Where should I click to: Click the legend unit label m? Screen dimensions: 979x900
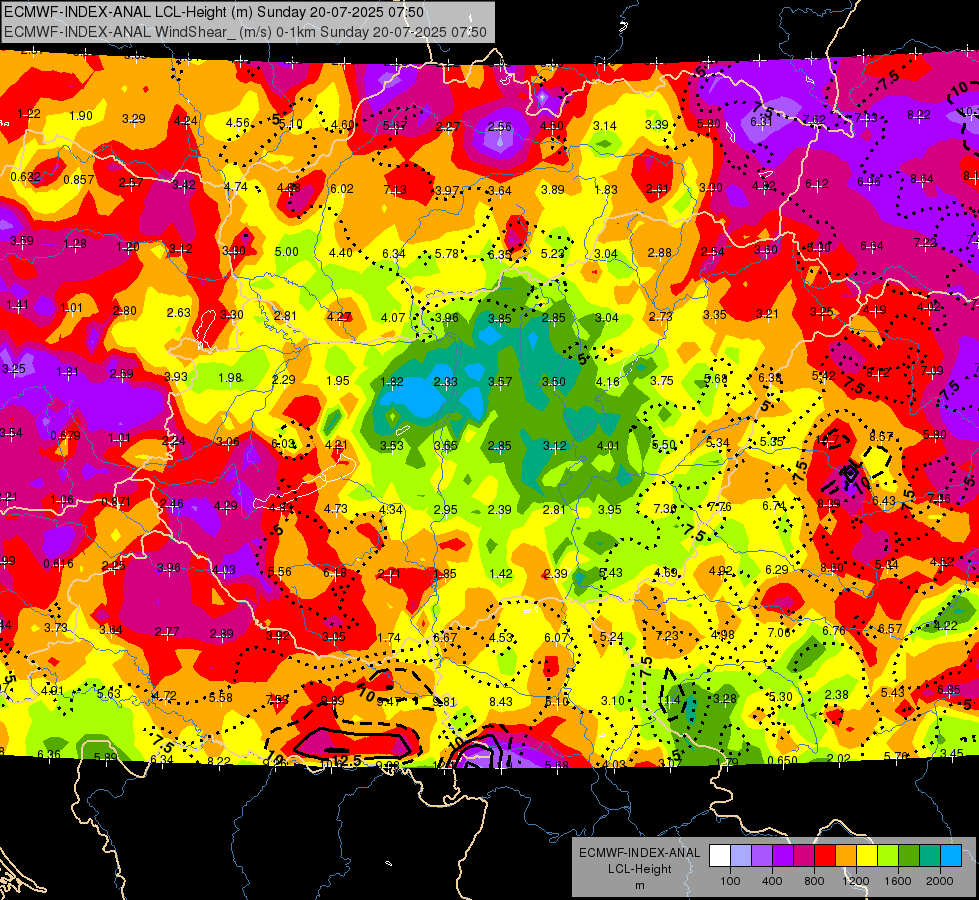639,886
